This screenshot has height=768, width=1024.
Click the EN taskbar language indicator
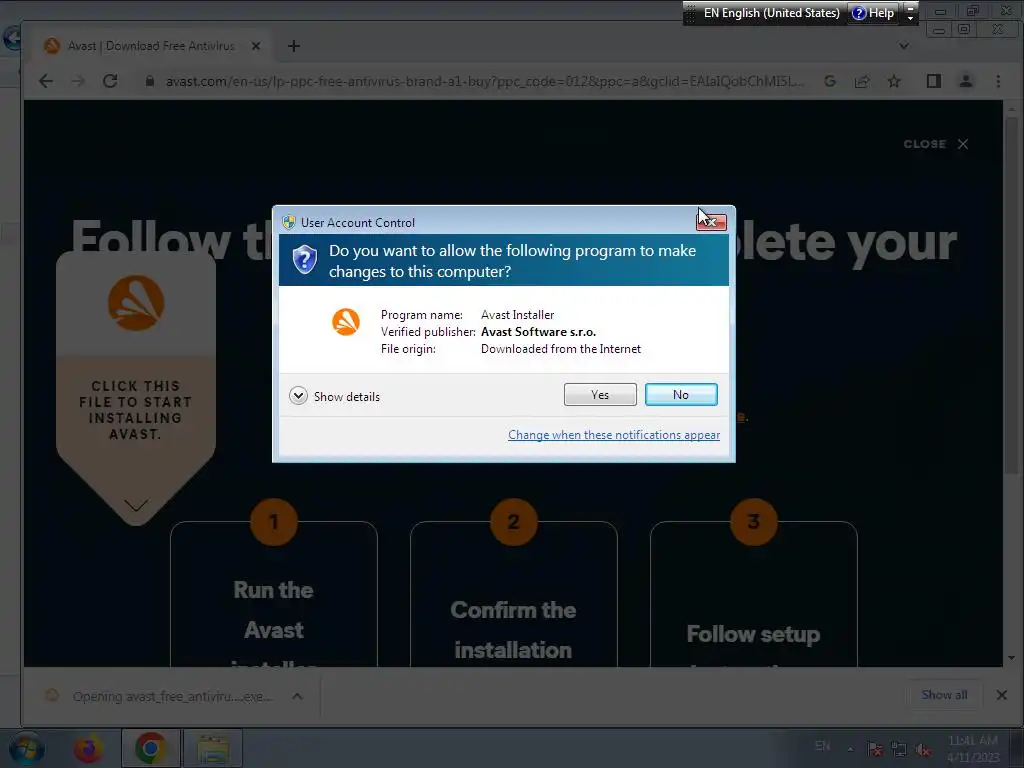823,745
